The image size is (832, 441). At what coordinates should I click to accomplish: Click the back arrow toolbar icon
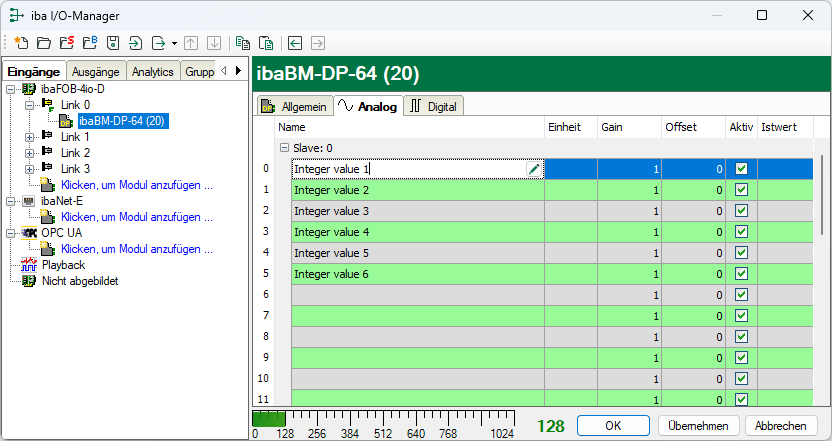[295, 43]
